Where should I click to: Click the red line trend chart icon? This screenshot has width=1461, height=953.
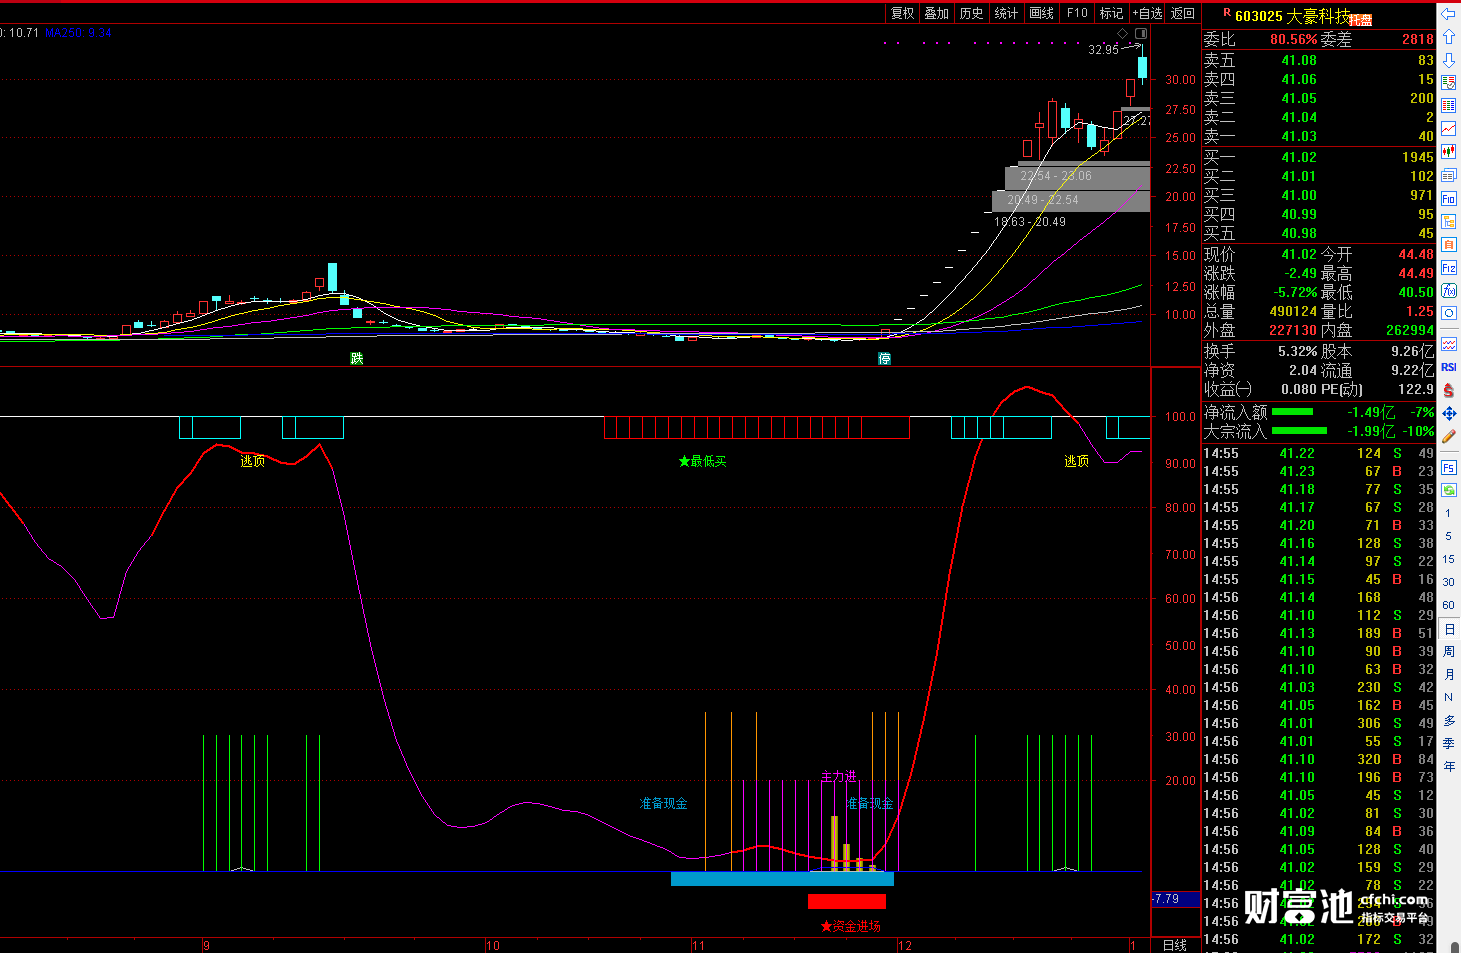[1448, 129]
